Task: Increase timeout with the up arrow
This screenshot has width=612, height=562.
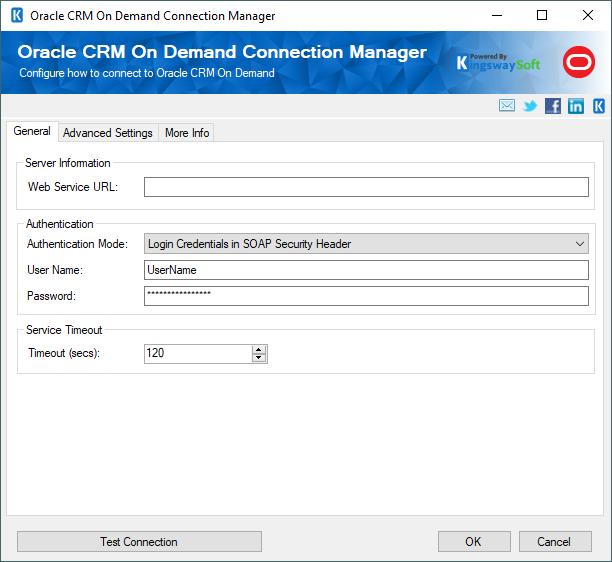Action: (259, 349)
